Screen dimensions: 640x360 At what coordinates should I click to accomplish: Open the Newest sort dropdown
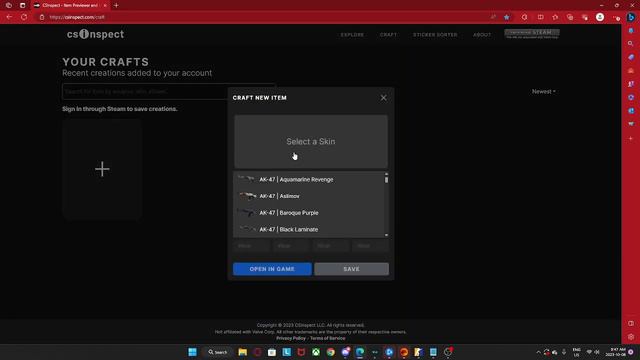(x=543, y=91)
